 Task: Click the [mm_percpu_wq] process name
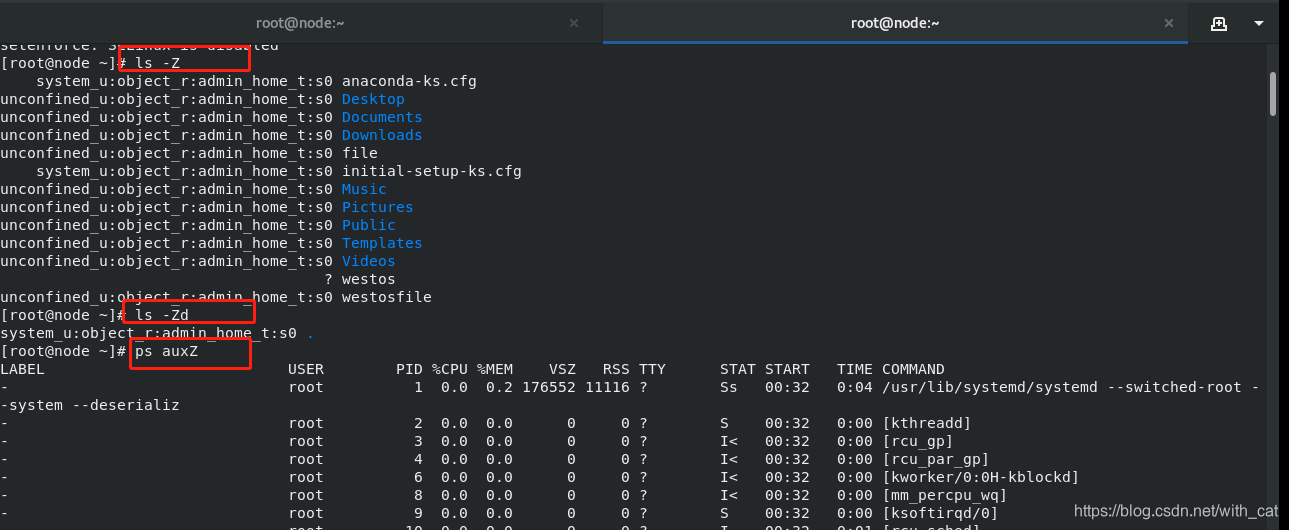pos(945,495)
